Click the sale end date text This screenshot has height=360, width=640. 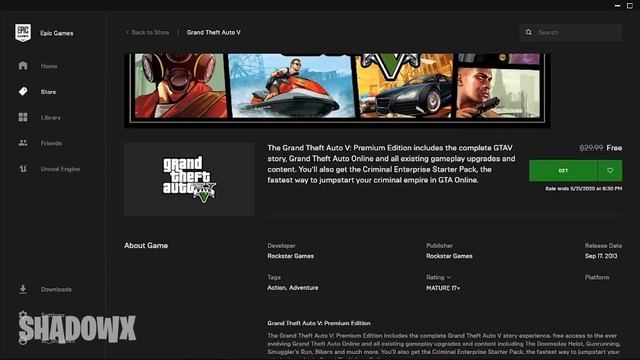pyautogui.click(x=584, y=189)
